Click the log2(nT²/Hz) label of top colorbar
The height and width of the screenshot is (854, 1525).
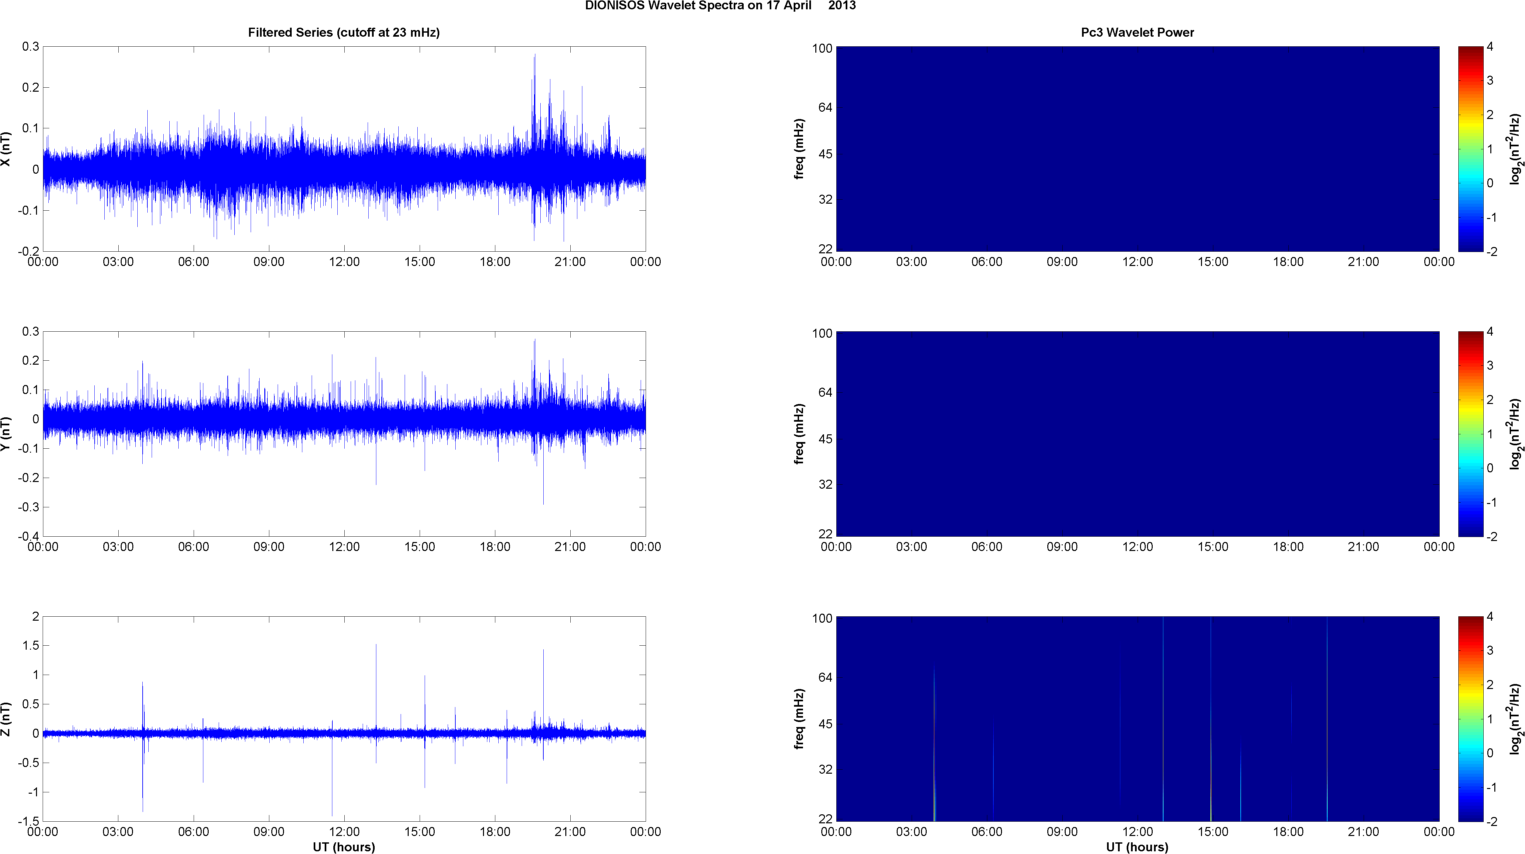[x=1516, y=149]
